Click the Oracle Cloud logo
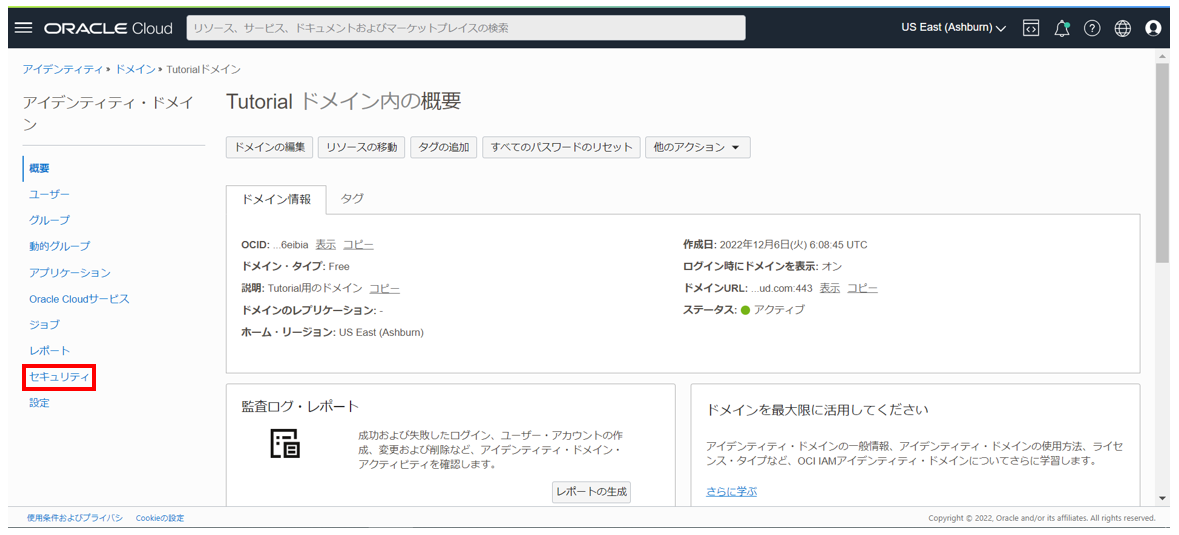This screenshot has width=1179, height=535. click(x=108, y=28)
